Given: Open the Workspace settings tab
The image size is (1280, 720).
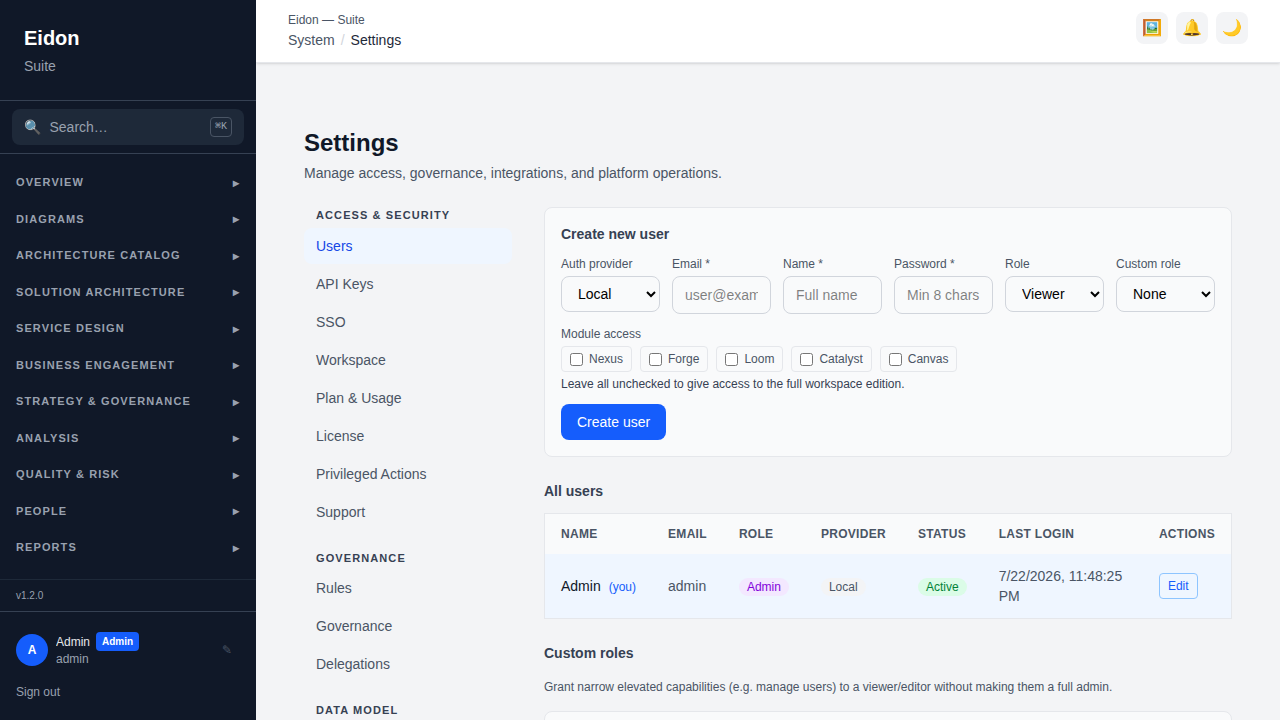Looking at the screenshot, I should coord(408,360).
